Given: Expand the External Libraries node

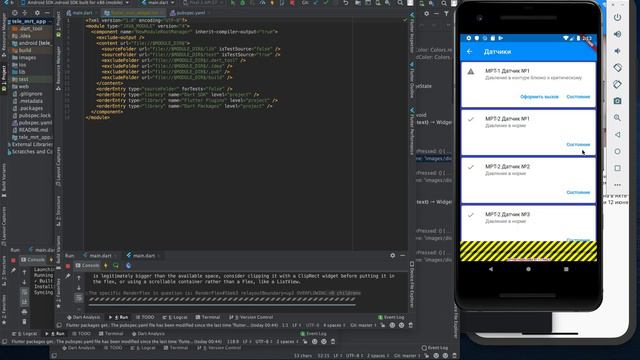Looking at the screenshot, I should (30, 144).
